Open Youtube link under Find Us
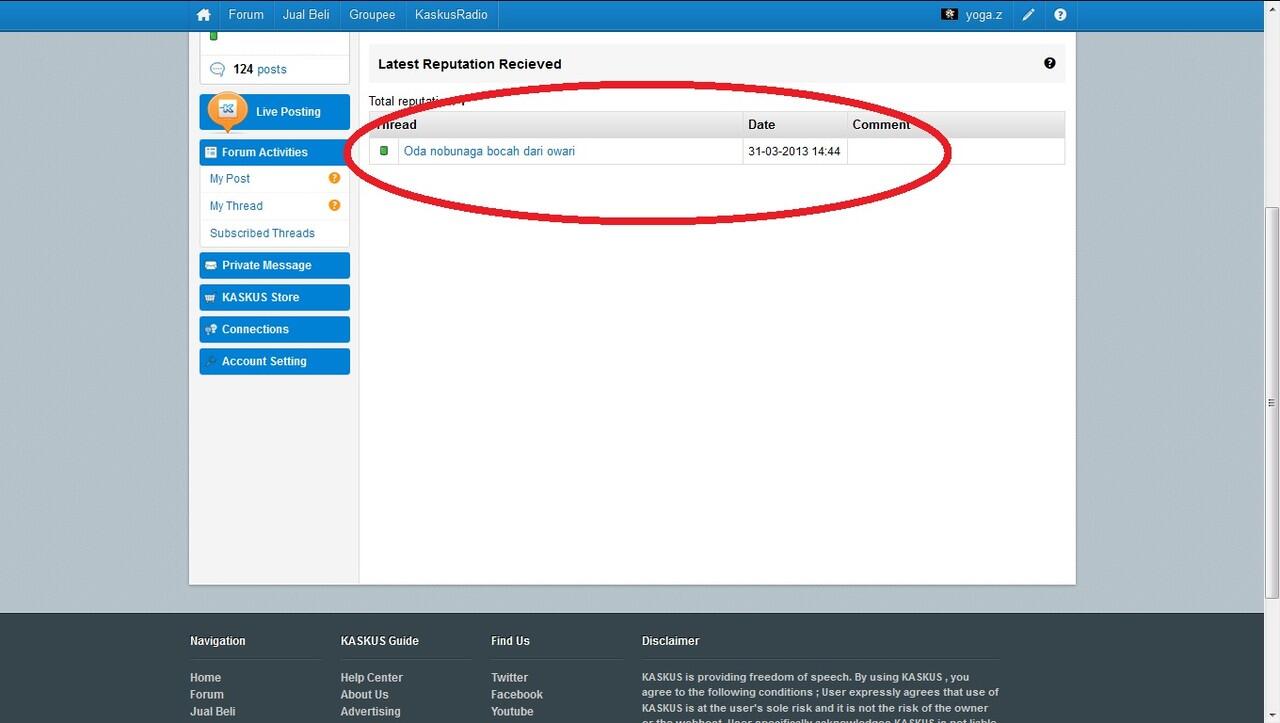Viewport: 1280px width, 723px height. tap(512, 711)
